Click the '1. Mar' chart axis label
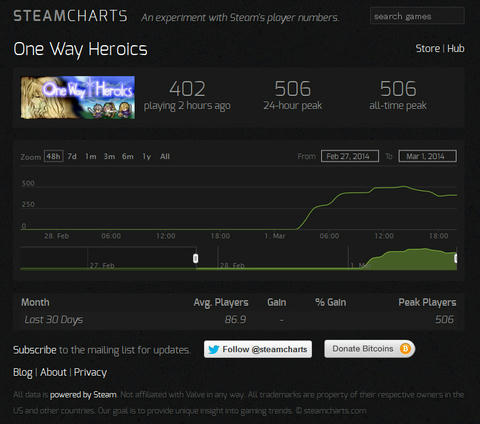This screenshot has width=480, height=424. pos(275,236)
